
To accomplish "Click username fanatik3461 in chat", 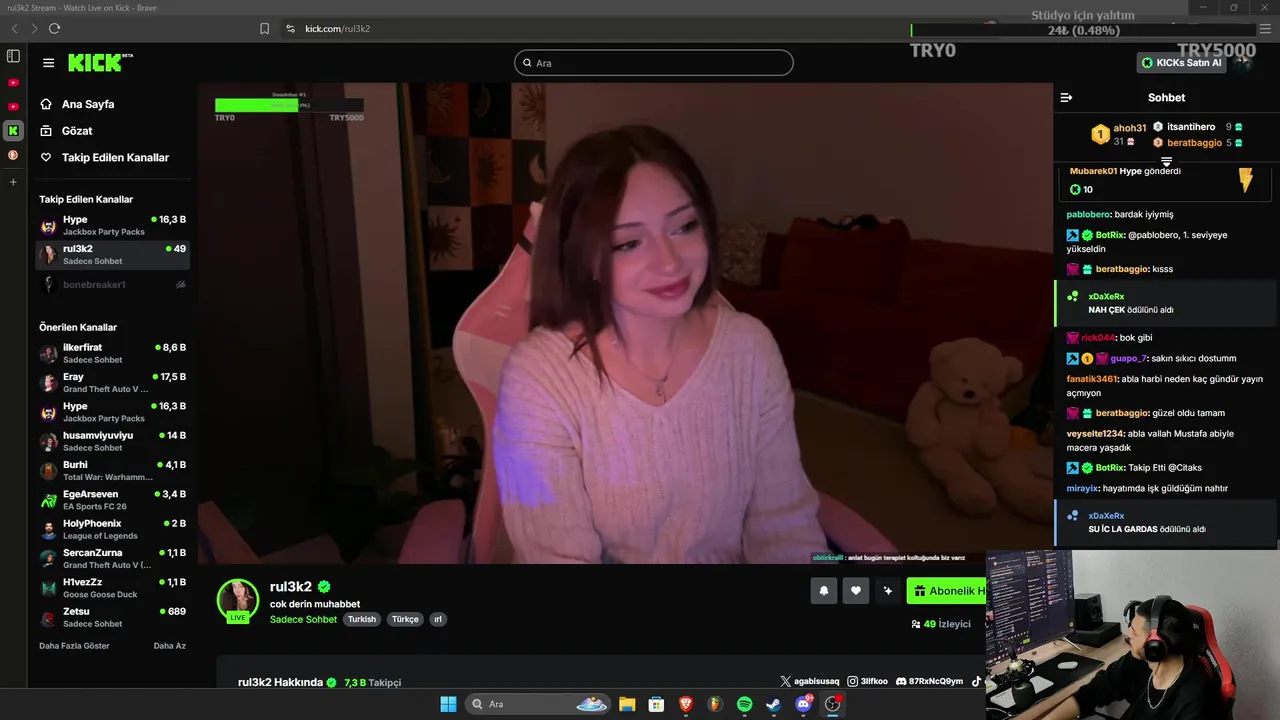I will (x=1092, y=379).
